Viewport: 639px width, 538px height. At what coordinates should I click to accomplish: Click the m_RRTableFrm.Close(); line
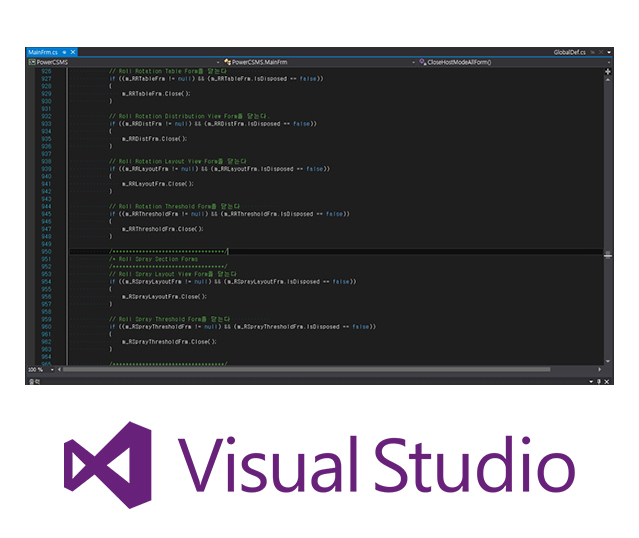click(x=156, y=94)
